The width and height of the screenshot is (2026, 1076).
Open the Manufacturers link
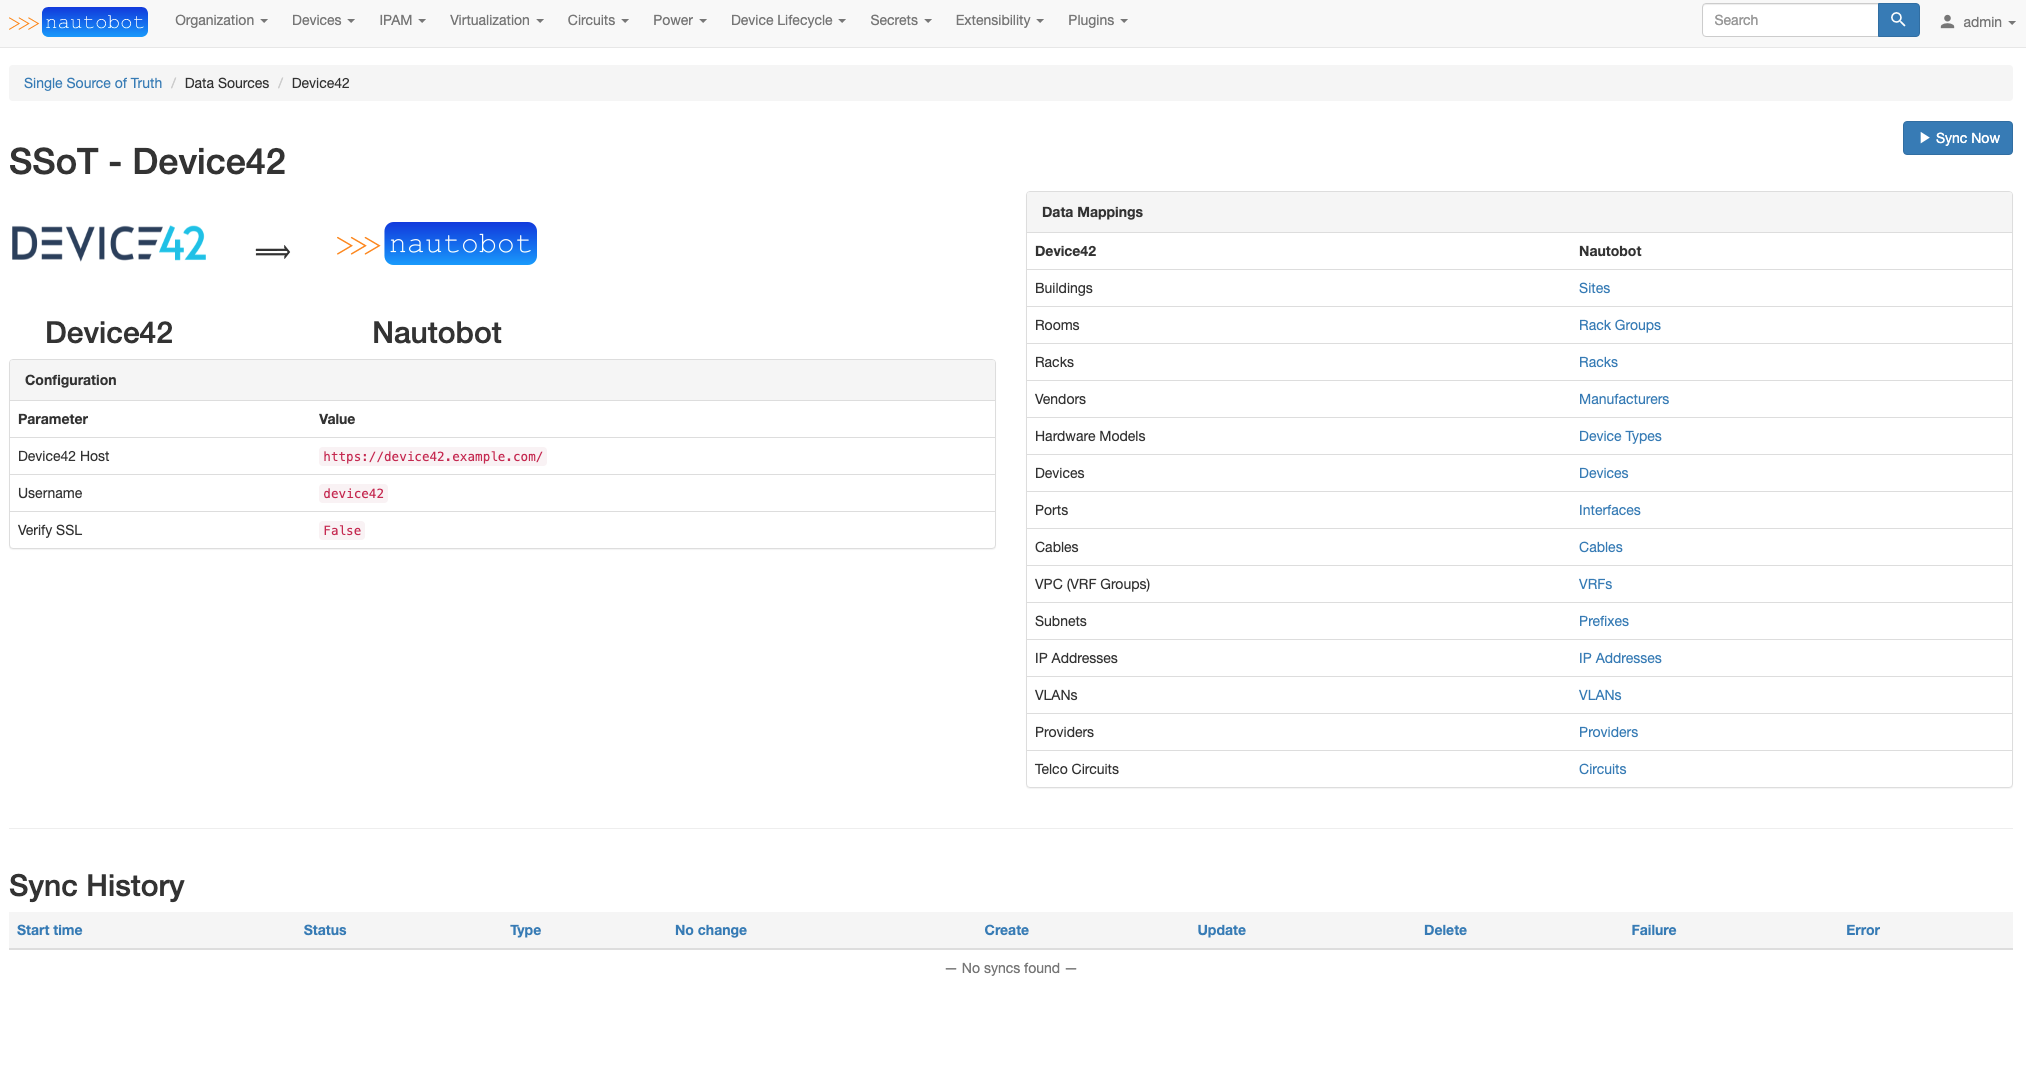pos(1623,399)
